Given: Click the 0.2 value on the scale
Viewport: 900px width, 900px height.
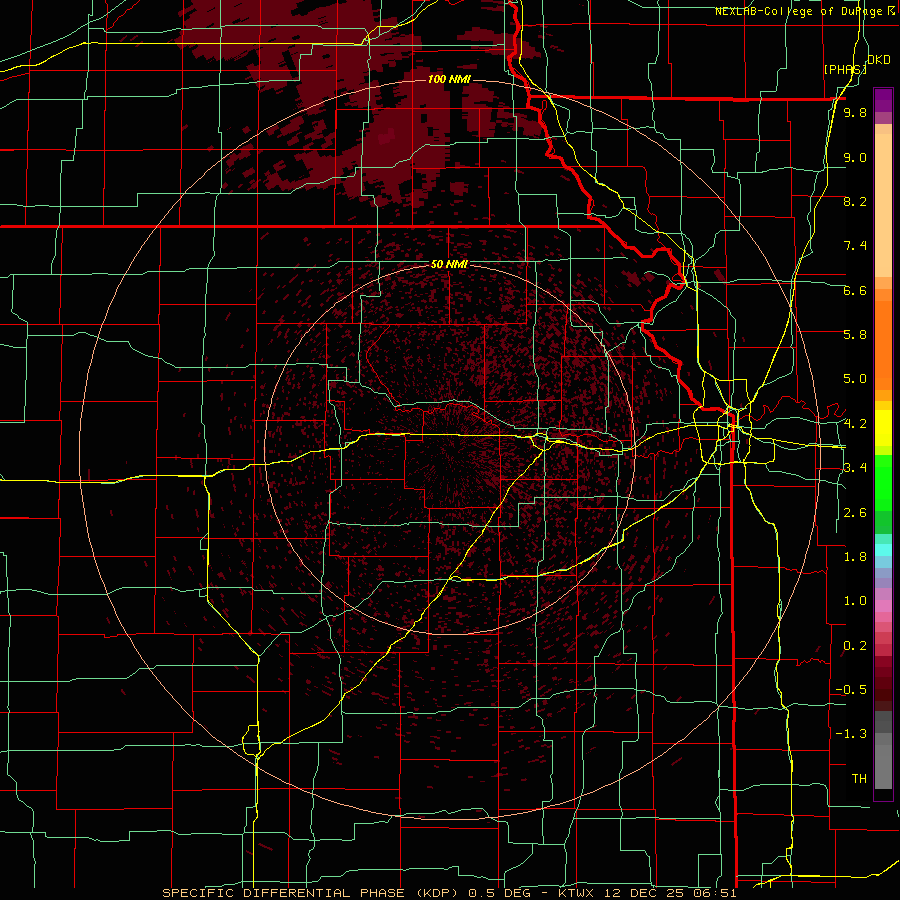Looking at the screenshot, I should (855, 646).
